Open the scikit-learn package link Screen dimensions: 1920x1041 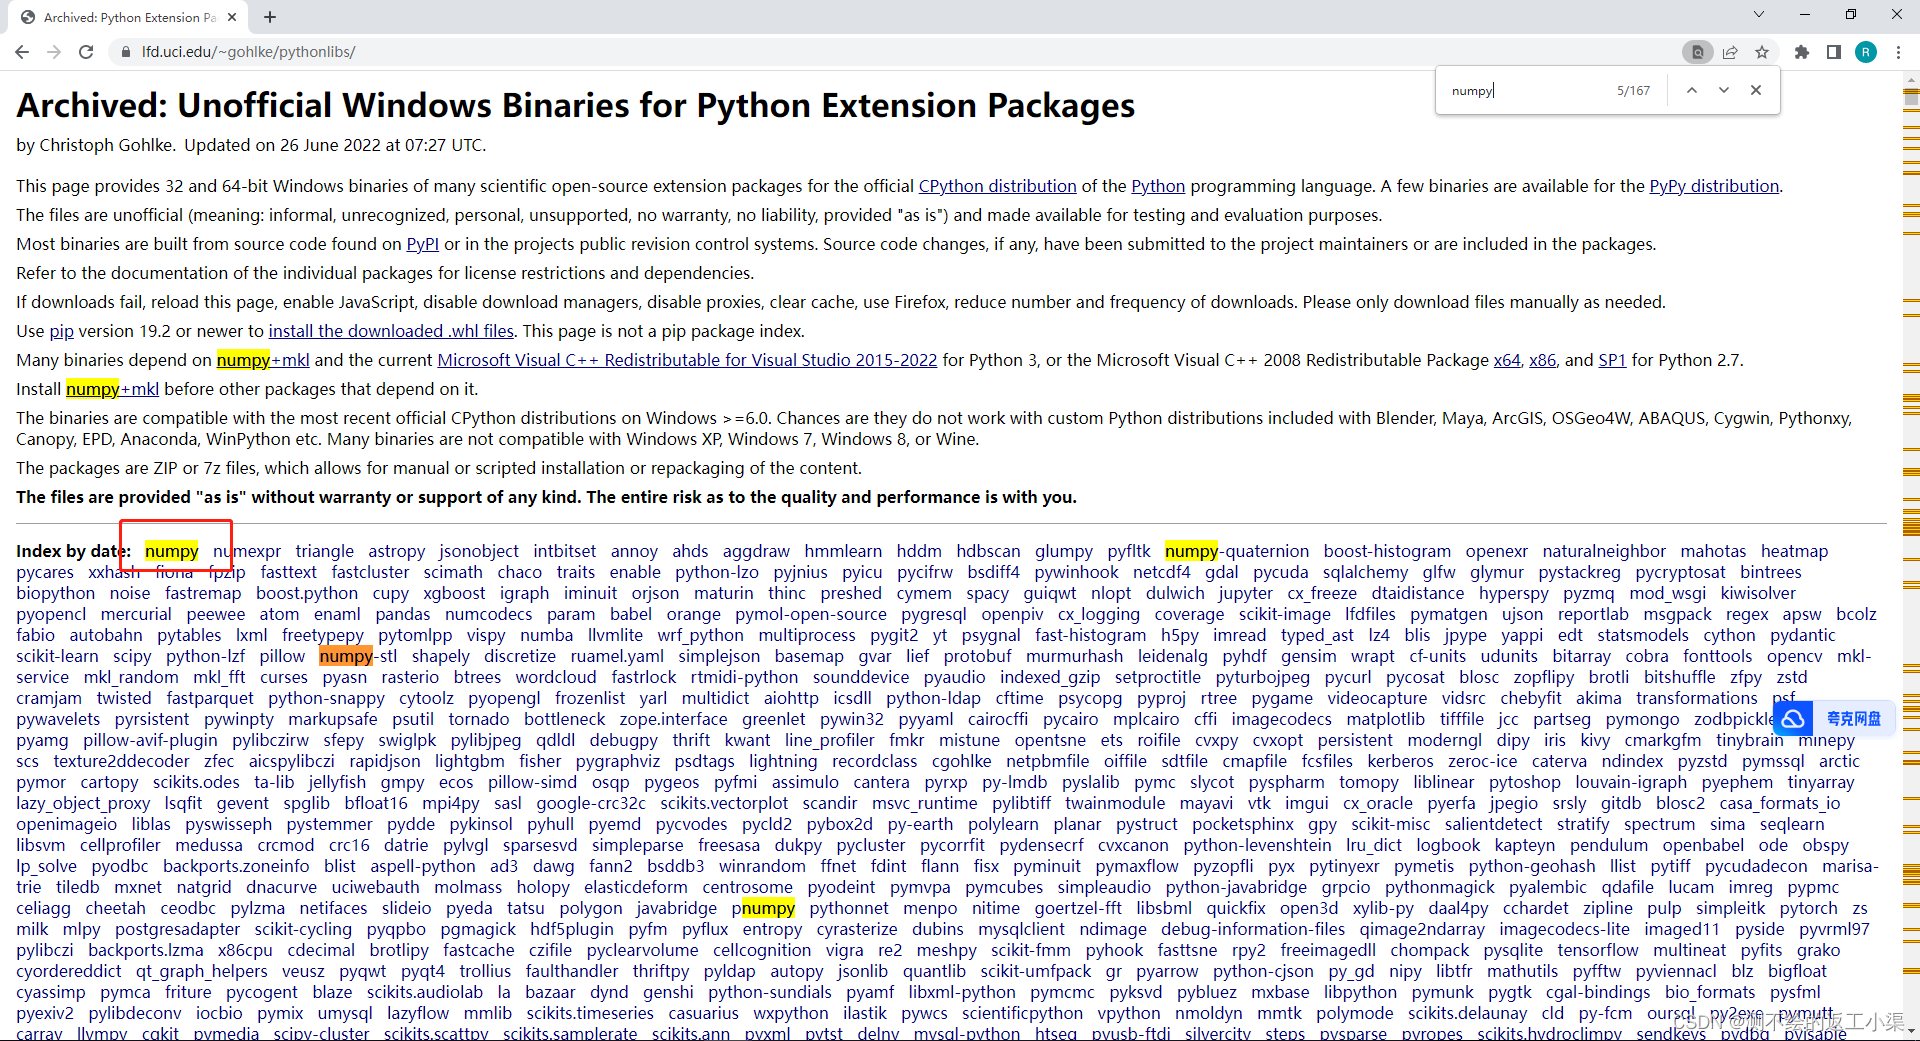coord(57,656)
